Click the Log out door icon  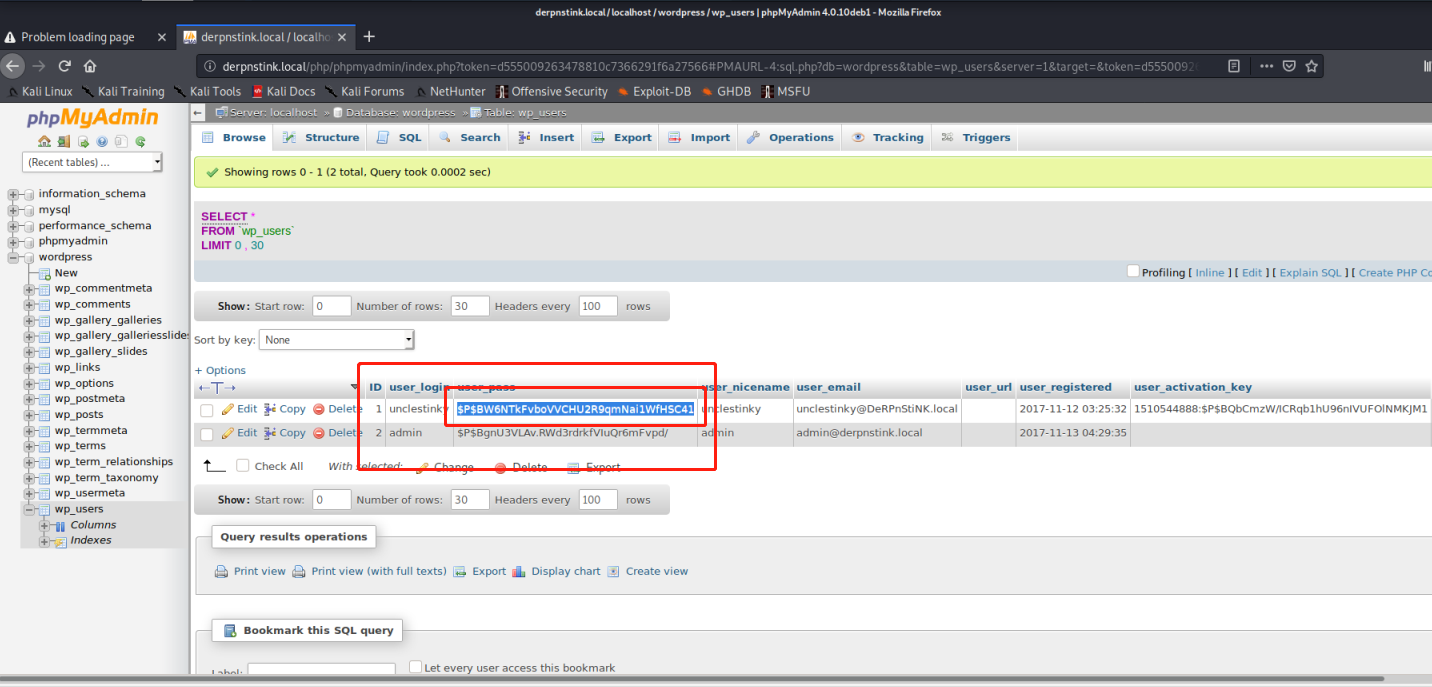(65, 141)
